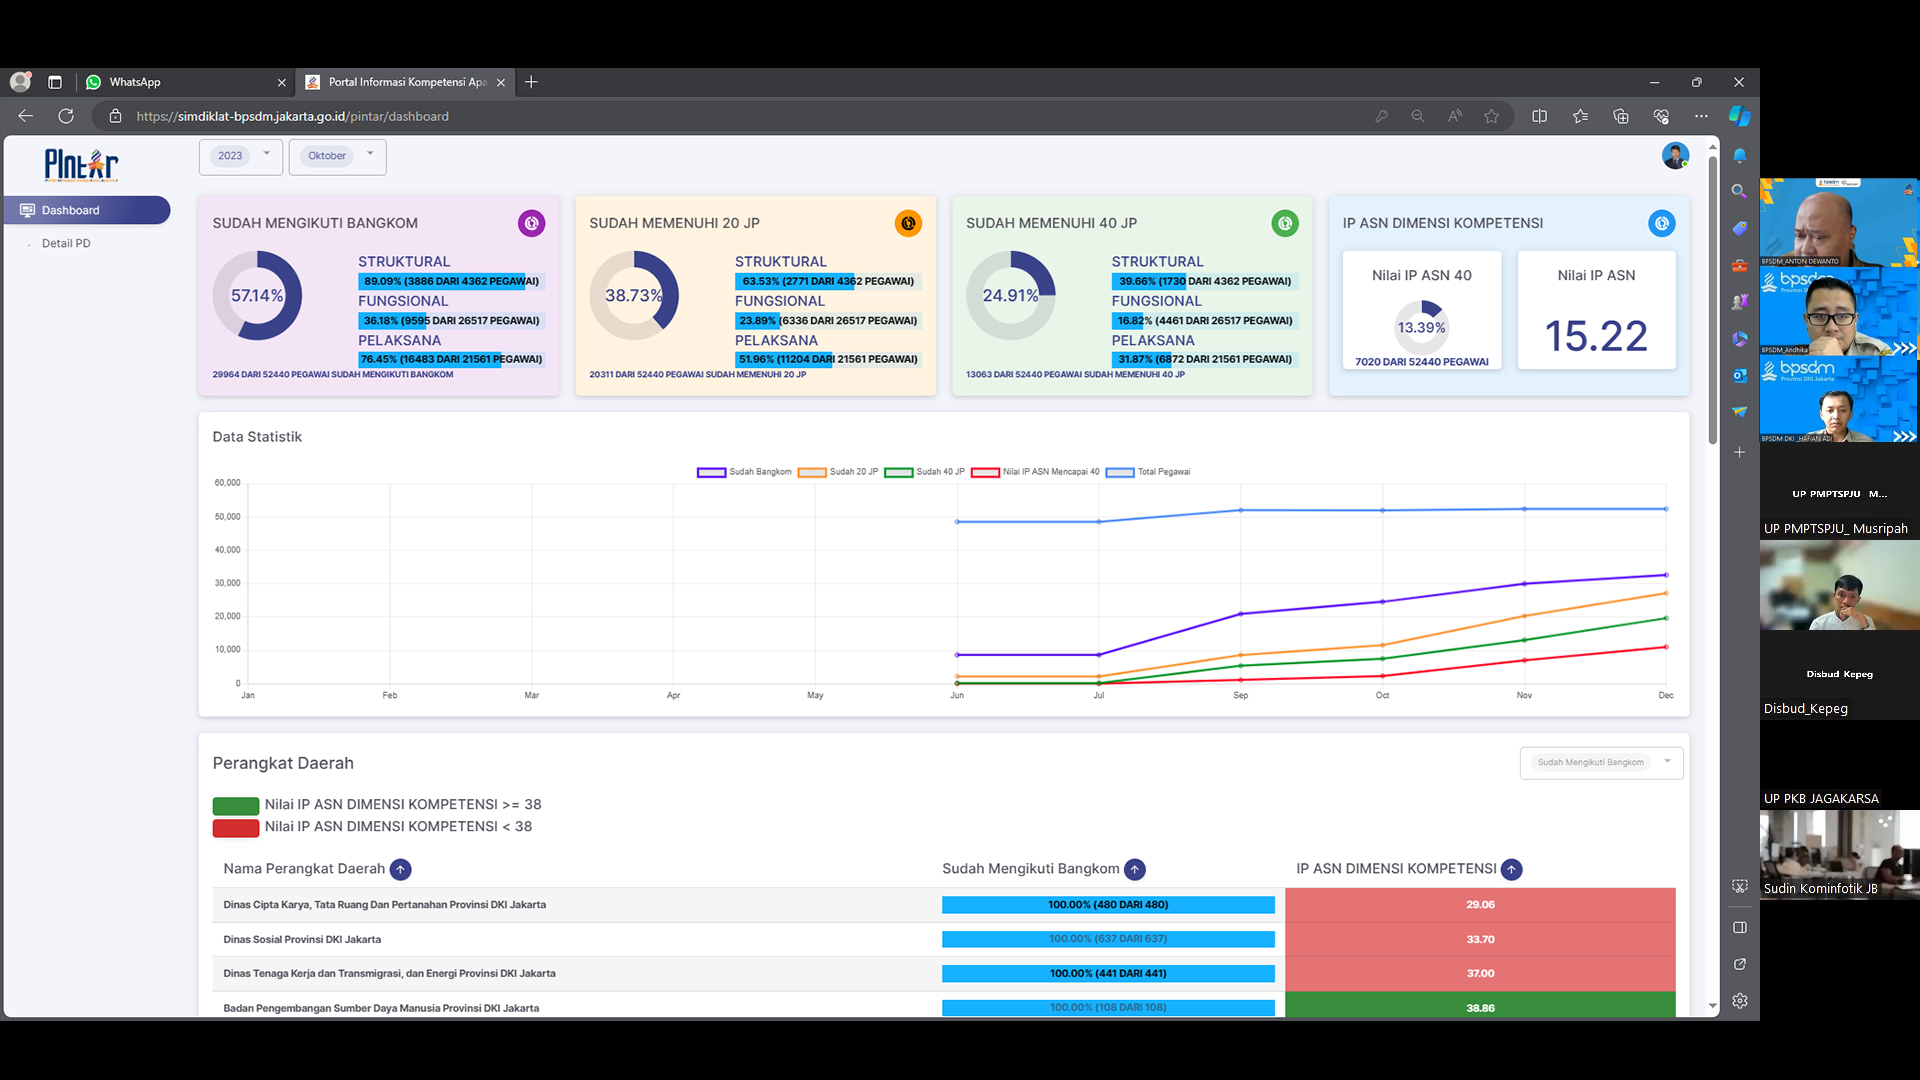Select Dashboard in the left menu

point(87,210)
